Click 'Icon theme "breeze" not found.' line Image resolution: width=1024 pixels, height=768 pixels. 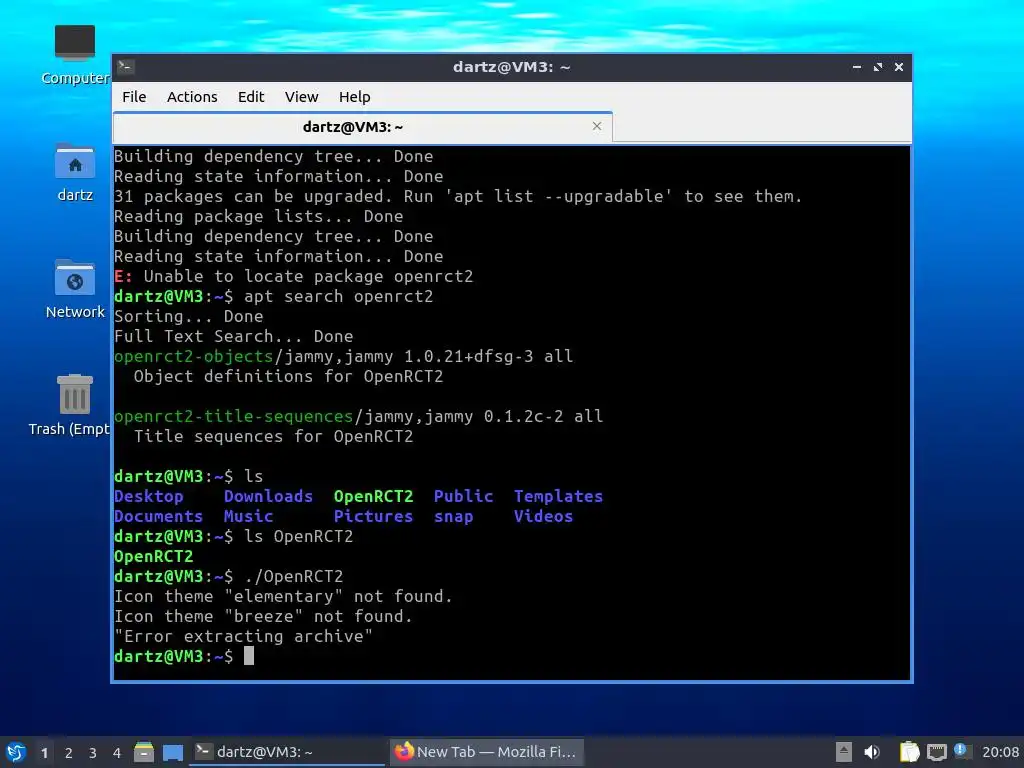pyautogui.click(x=263, y=616)
